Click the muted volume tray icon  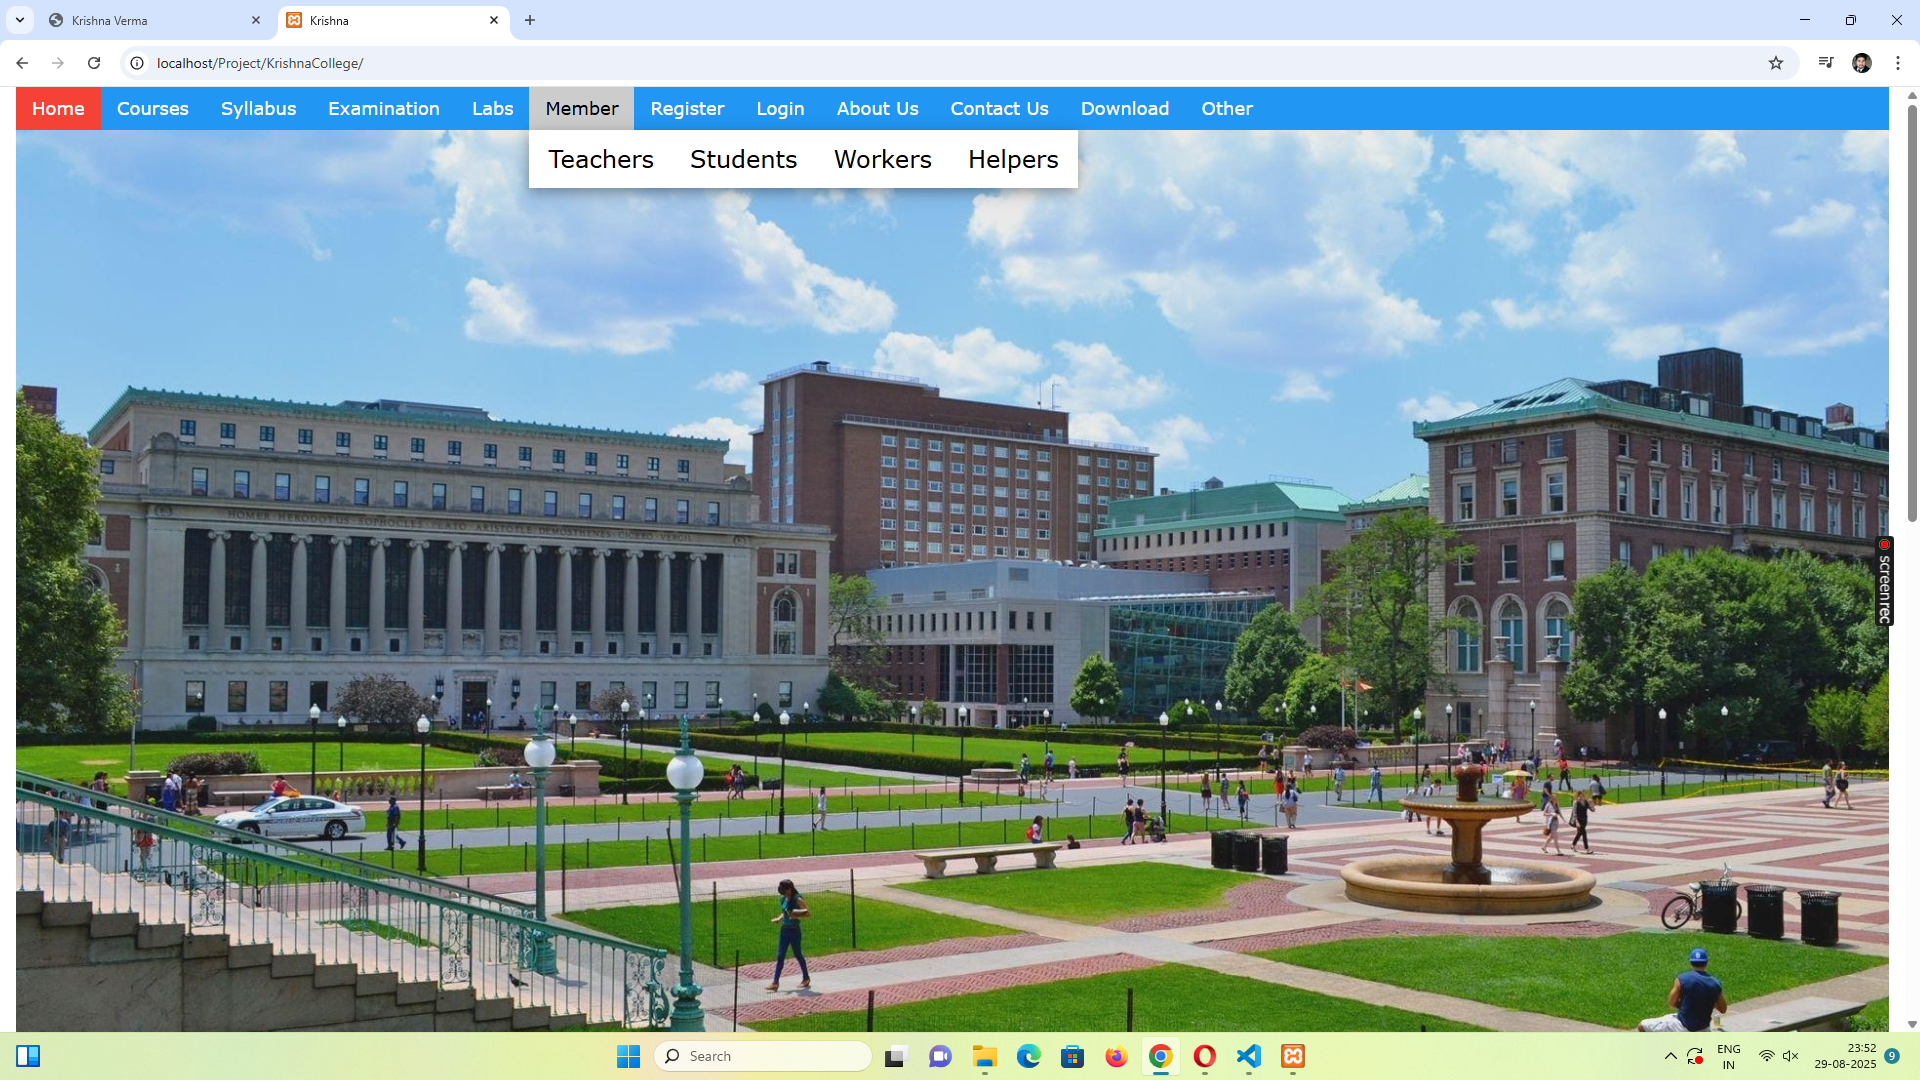(x=1791, y=1056)
